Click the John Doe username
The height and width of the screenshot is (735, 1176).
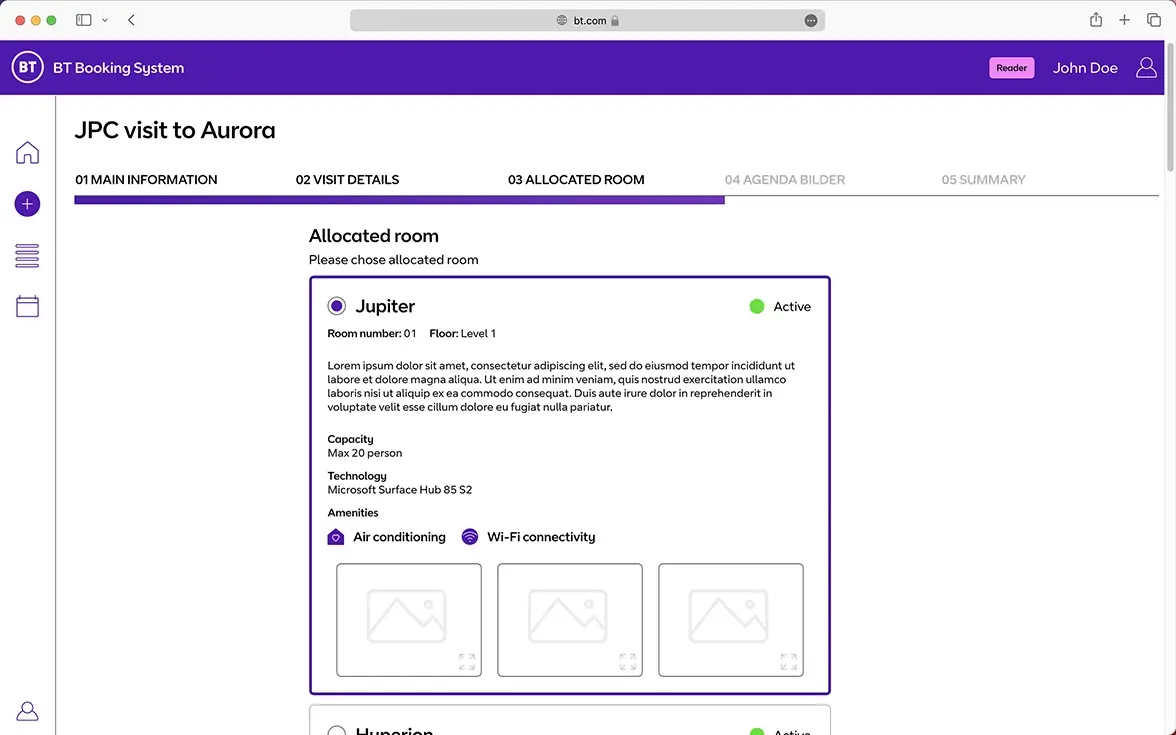(1085, 68)
